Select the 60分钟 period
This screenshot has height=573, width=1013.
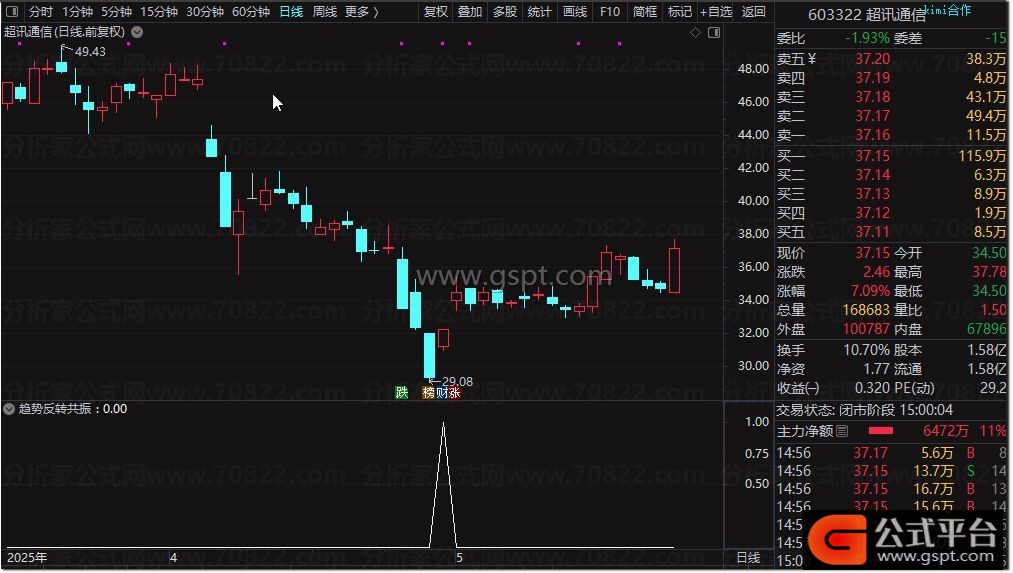click(x=251, y=12)
